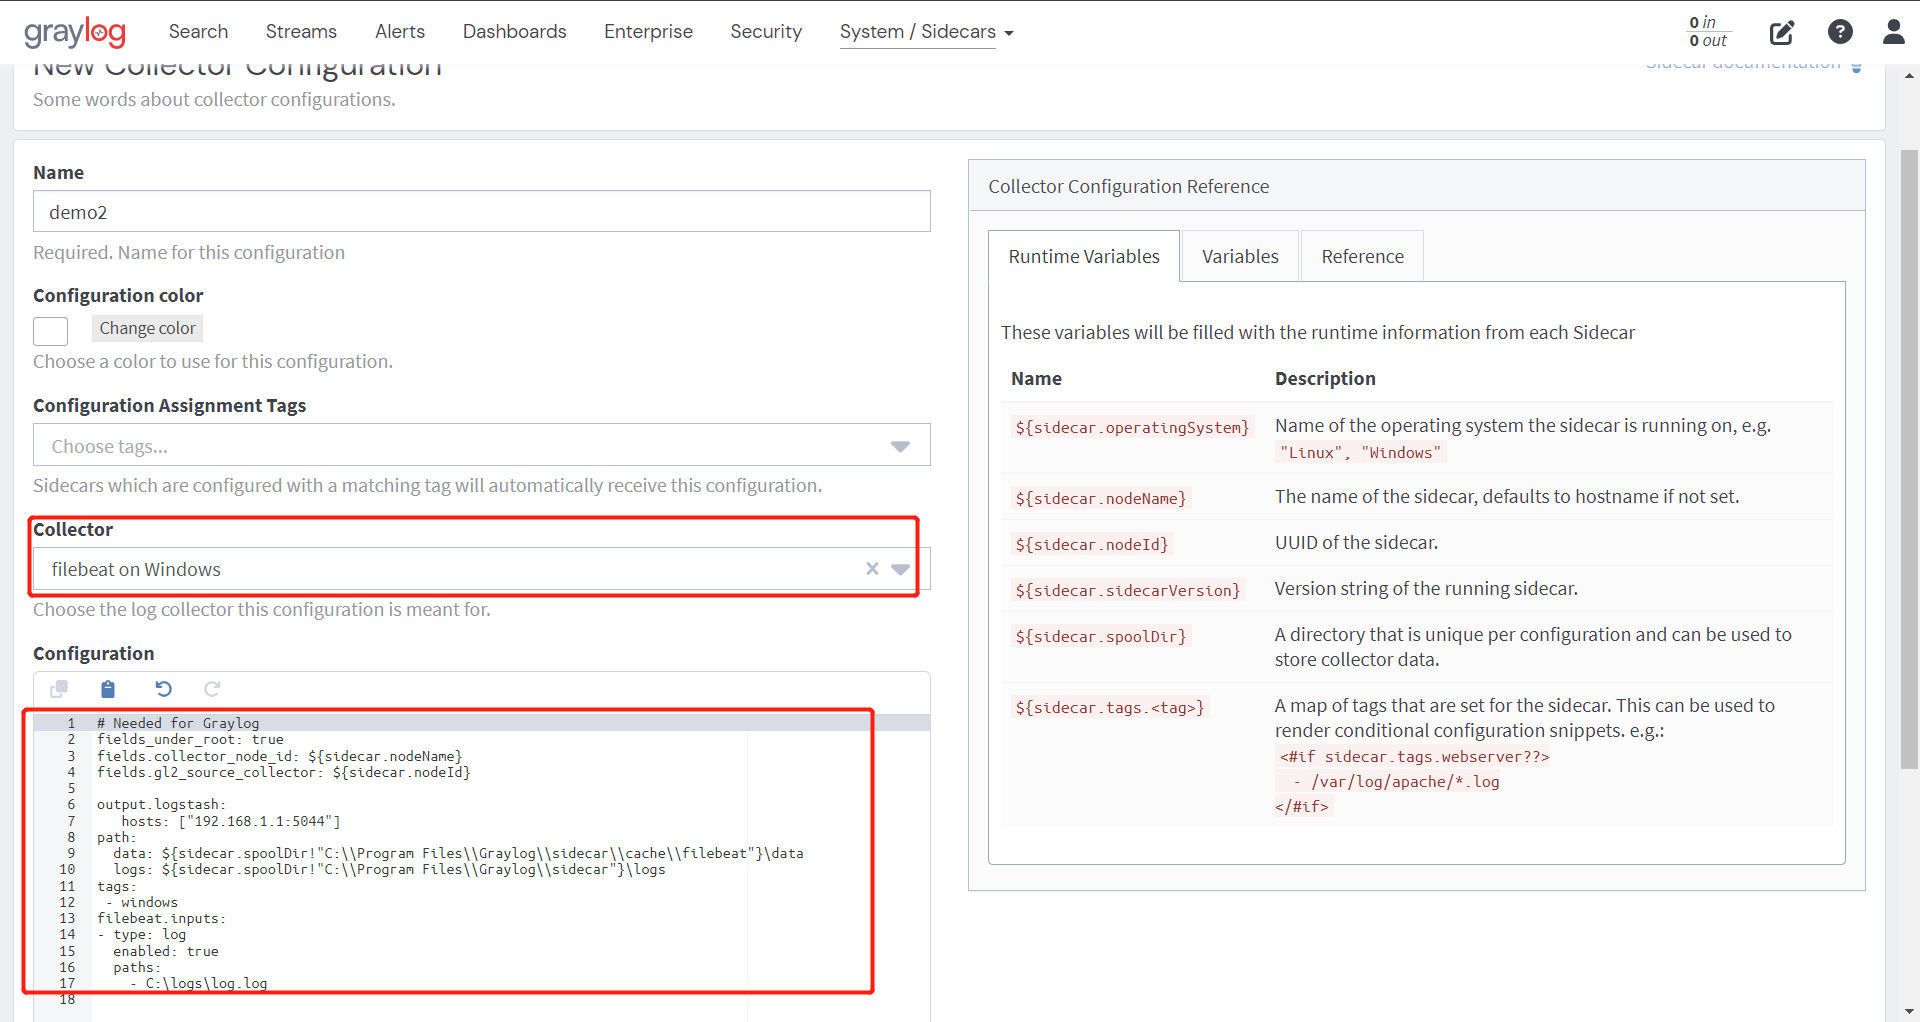Clear the selected collector with the X
Viewport: 1920px width, 1022px height.
click(872, 569)
